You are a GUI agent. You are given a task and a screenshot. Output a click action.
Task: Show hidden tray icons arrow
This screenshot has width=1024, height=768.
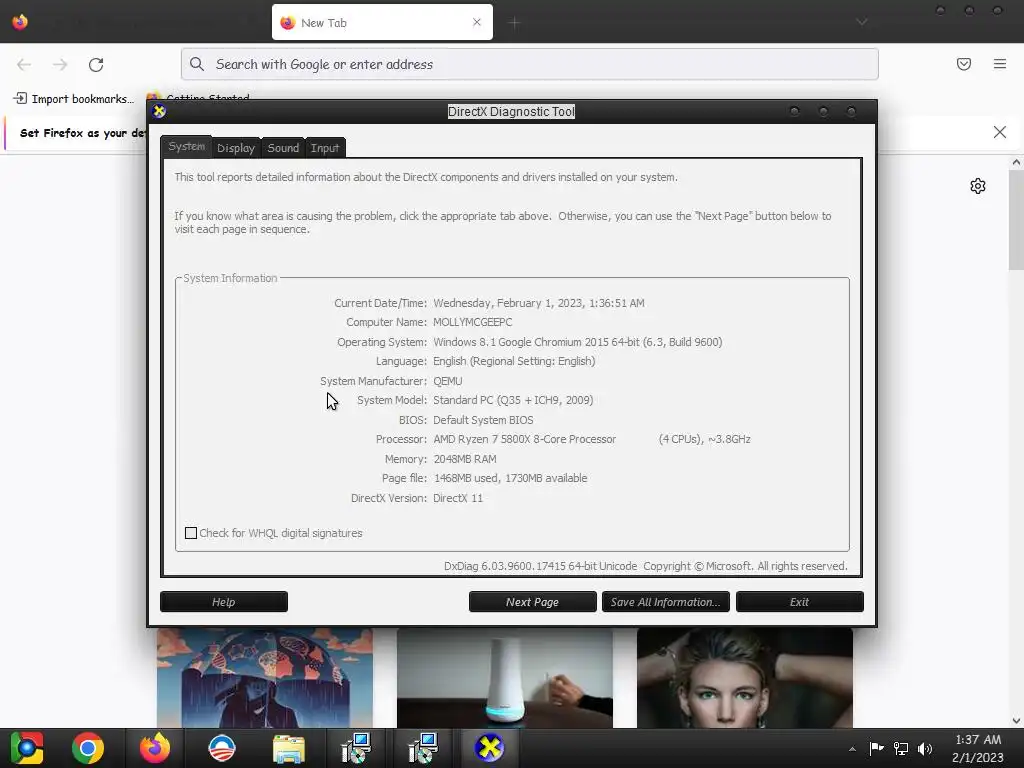click(852, 749)
